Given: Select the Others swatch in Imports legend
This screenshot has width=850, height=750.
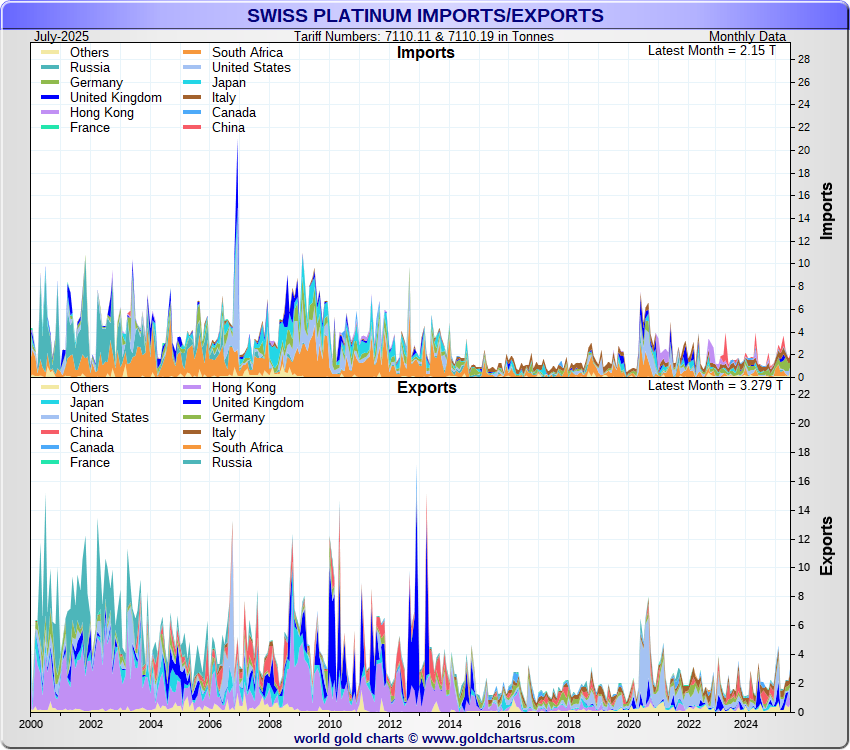Looking at the screenshot, I should (x=49, y=53).
